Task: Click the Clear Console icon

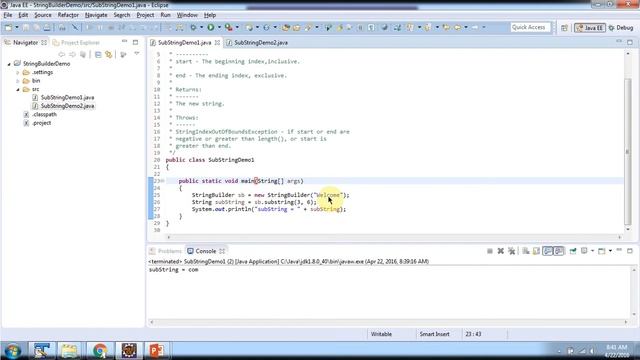Action: pos(526,251)
